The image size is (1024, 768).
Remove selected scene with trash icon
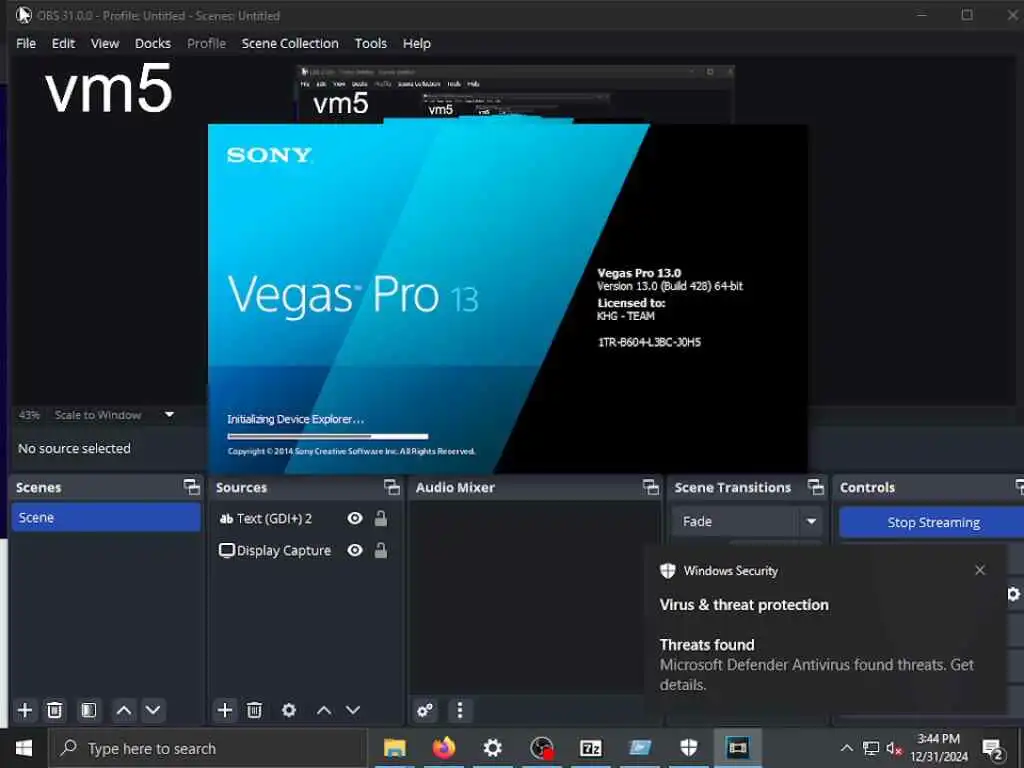coord(55,710)
